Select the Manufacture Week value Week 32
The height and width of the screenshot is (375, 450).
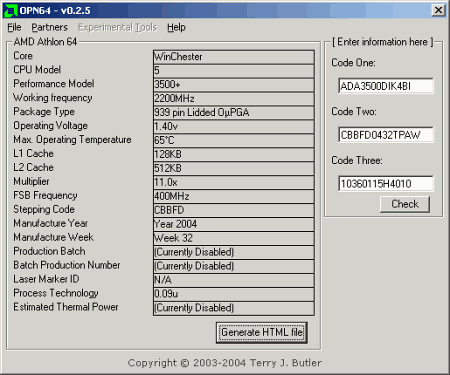pos(234,239)
